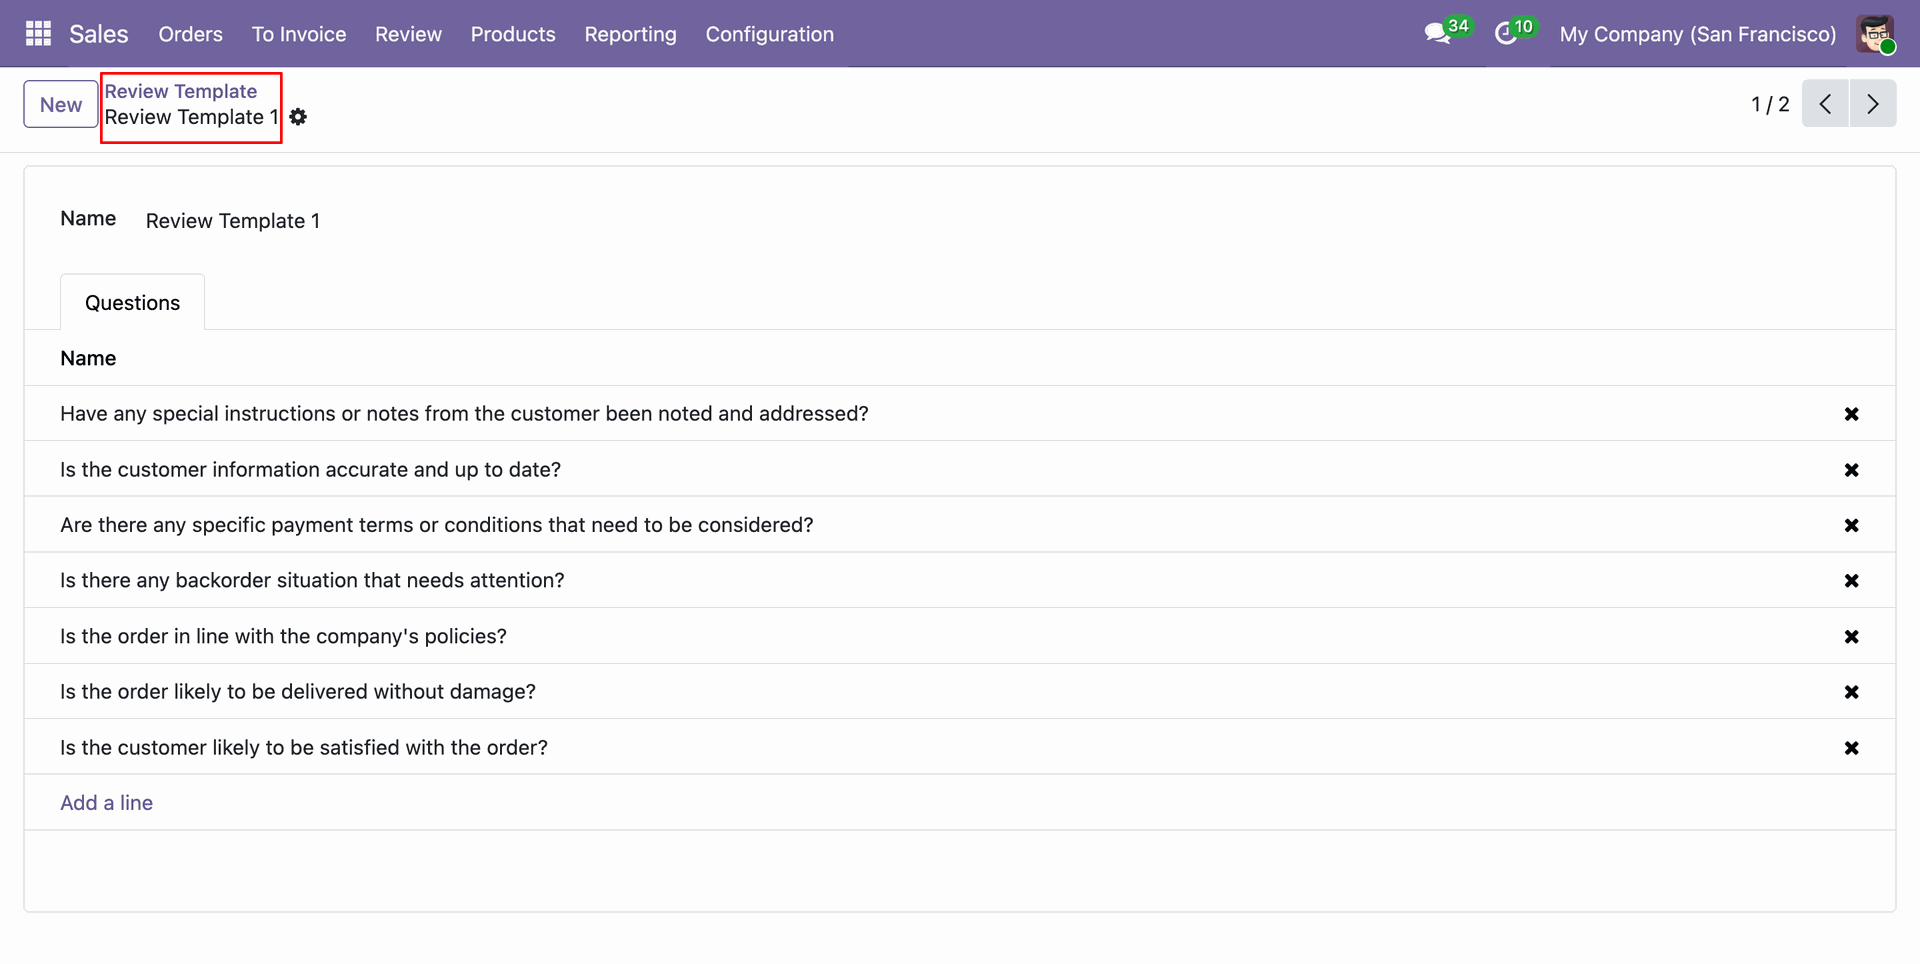Select 'Is the customer information accurate and up to date?'

[310, 470]
